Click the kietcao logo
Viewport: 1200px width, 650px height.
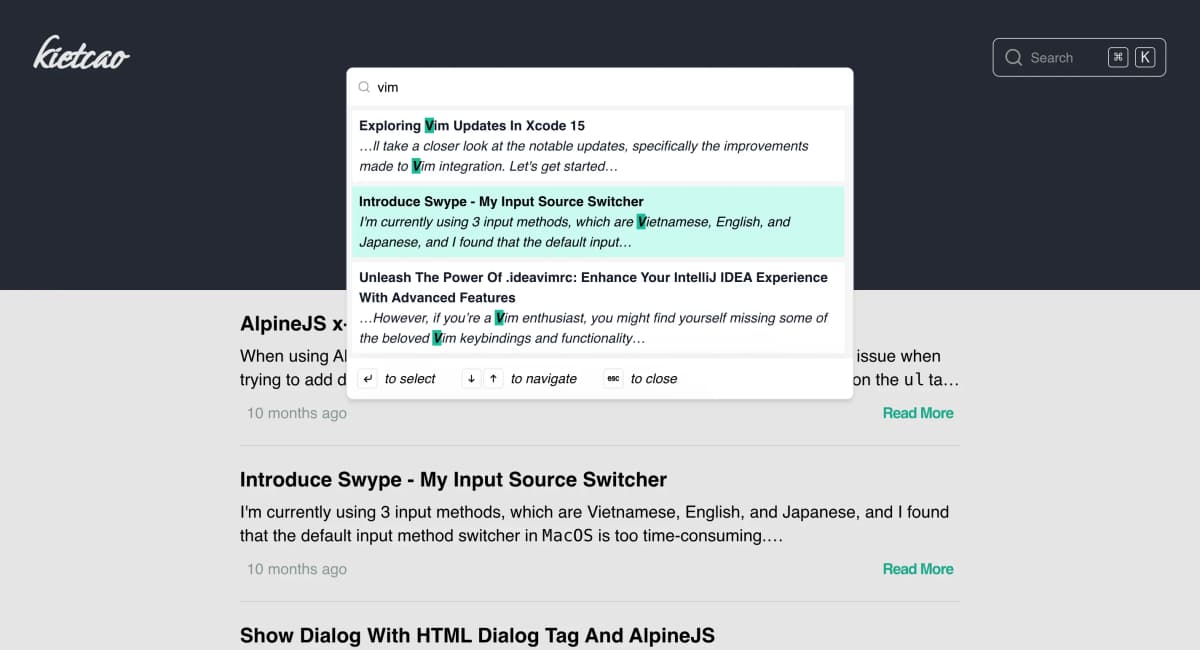point(81,53)
